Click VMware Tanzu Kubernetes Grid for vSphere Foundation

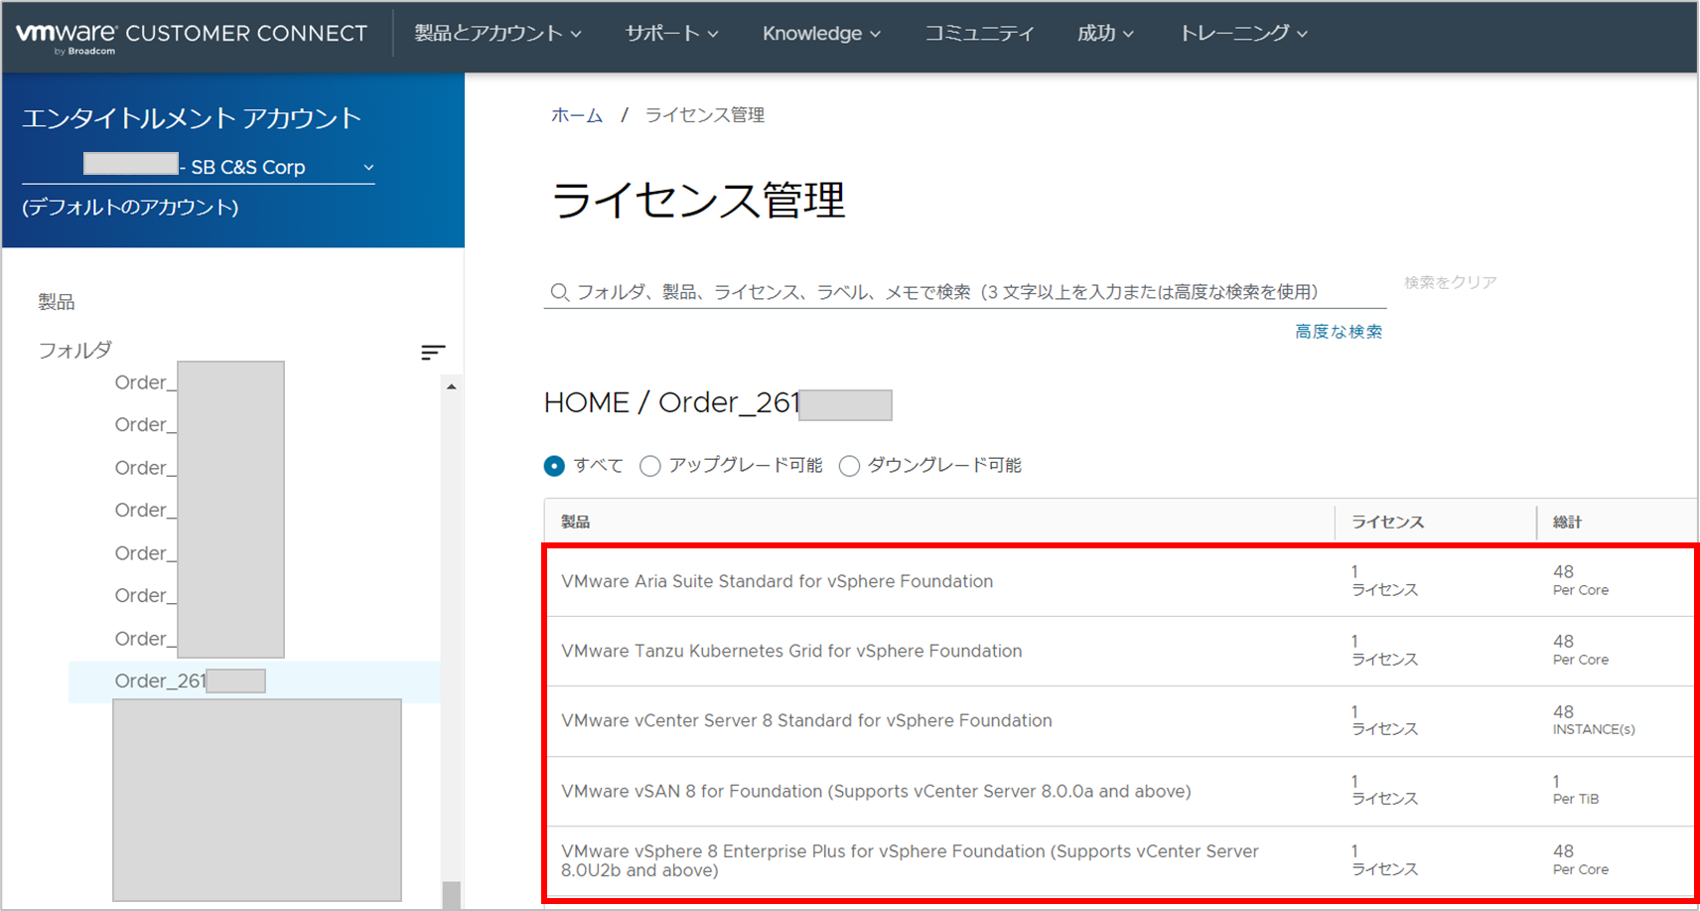click(x=791, y=651)
